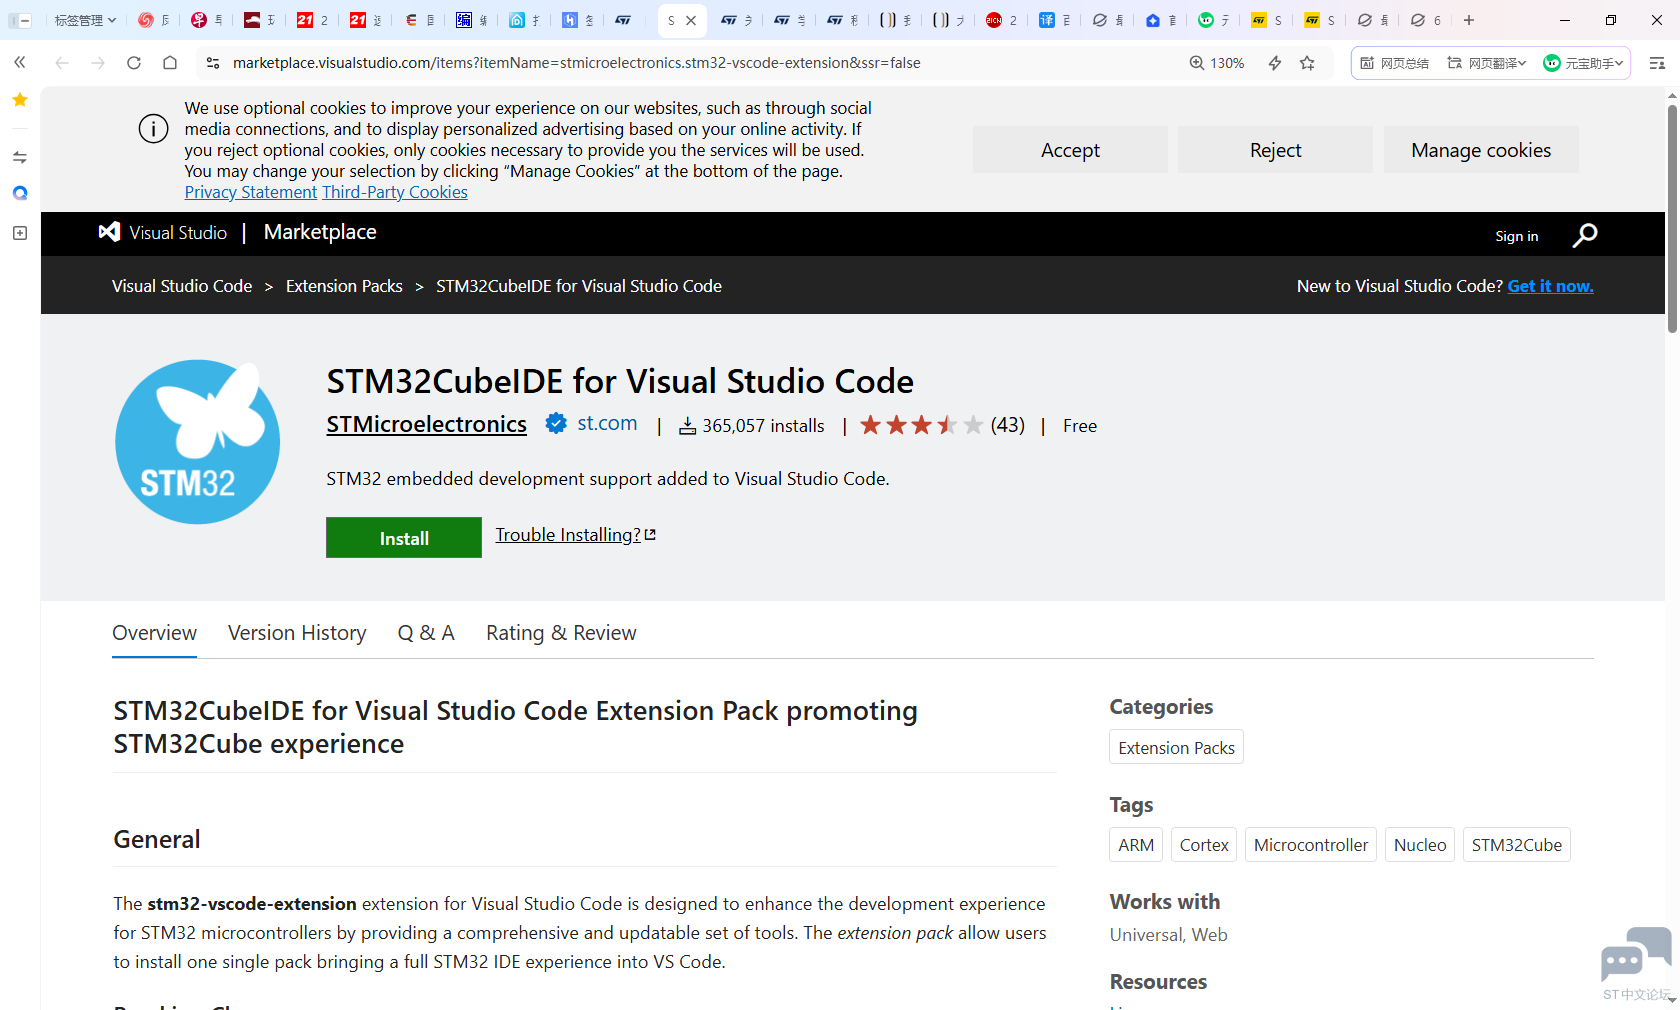Switch to the Version History tab
This screenshot has height=1010, width=1680.
click(297, 633)
